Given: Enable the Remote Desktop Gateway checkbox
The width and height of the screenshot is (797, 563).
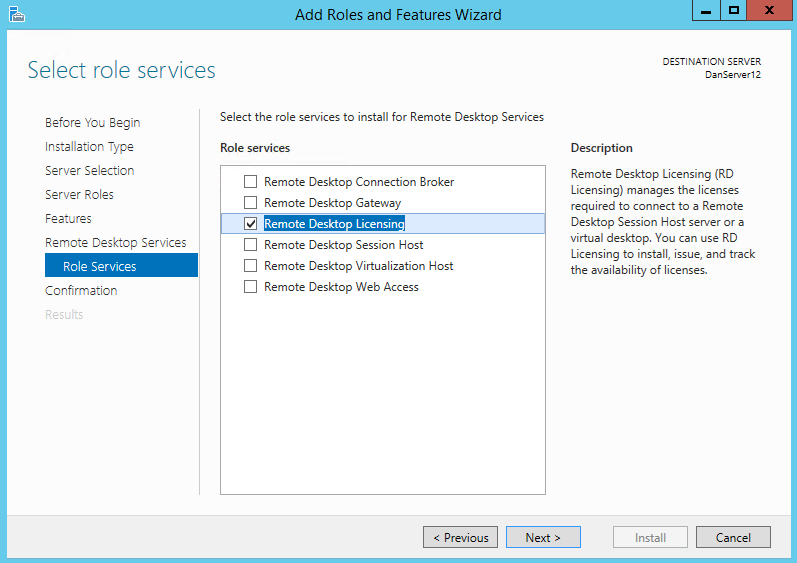Looking at the screenshot, I should tap(250, 203).
